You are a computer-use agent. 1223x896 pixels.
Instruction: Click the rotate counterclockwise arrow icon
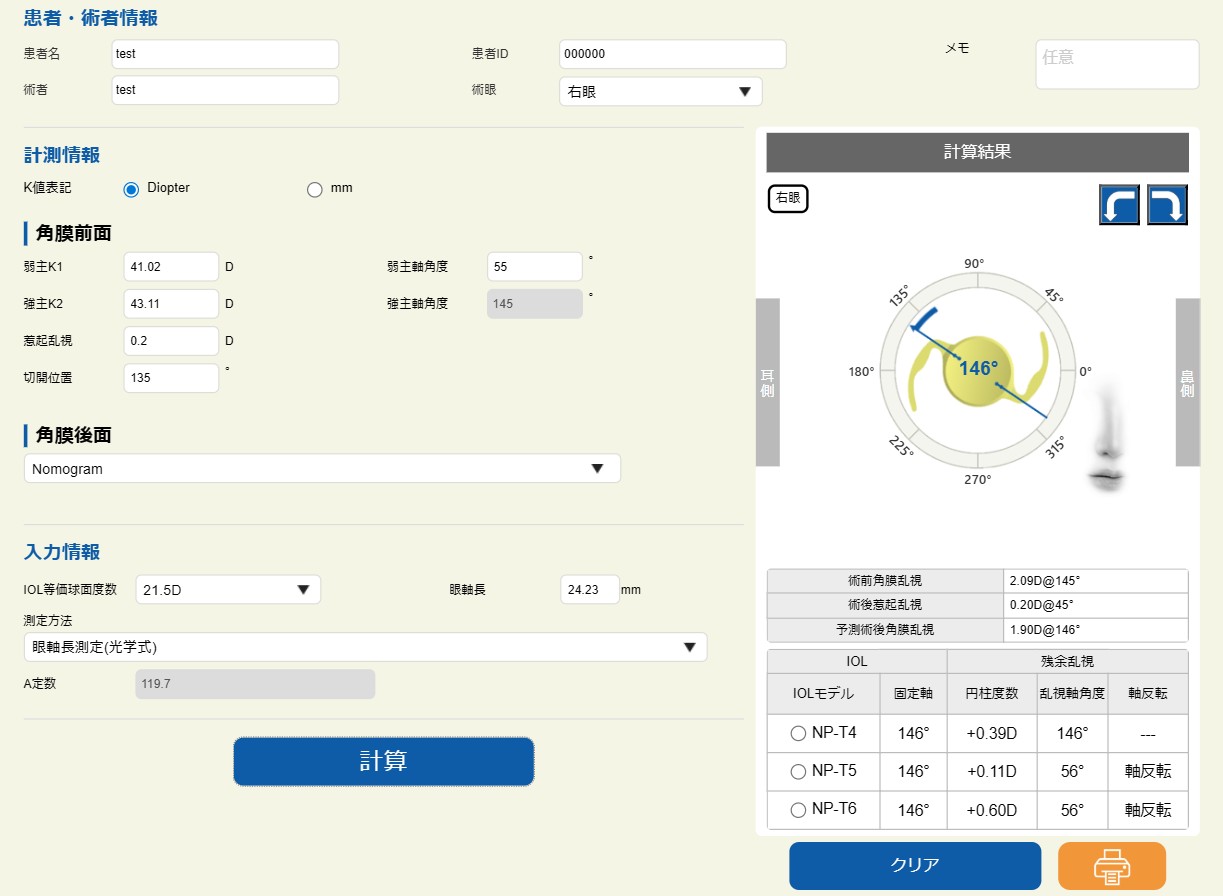[1119, 205]
